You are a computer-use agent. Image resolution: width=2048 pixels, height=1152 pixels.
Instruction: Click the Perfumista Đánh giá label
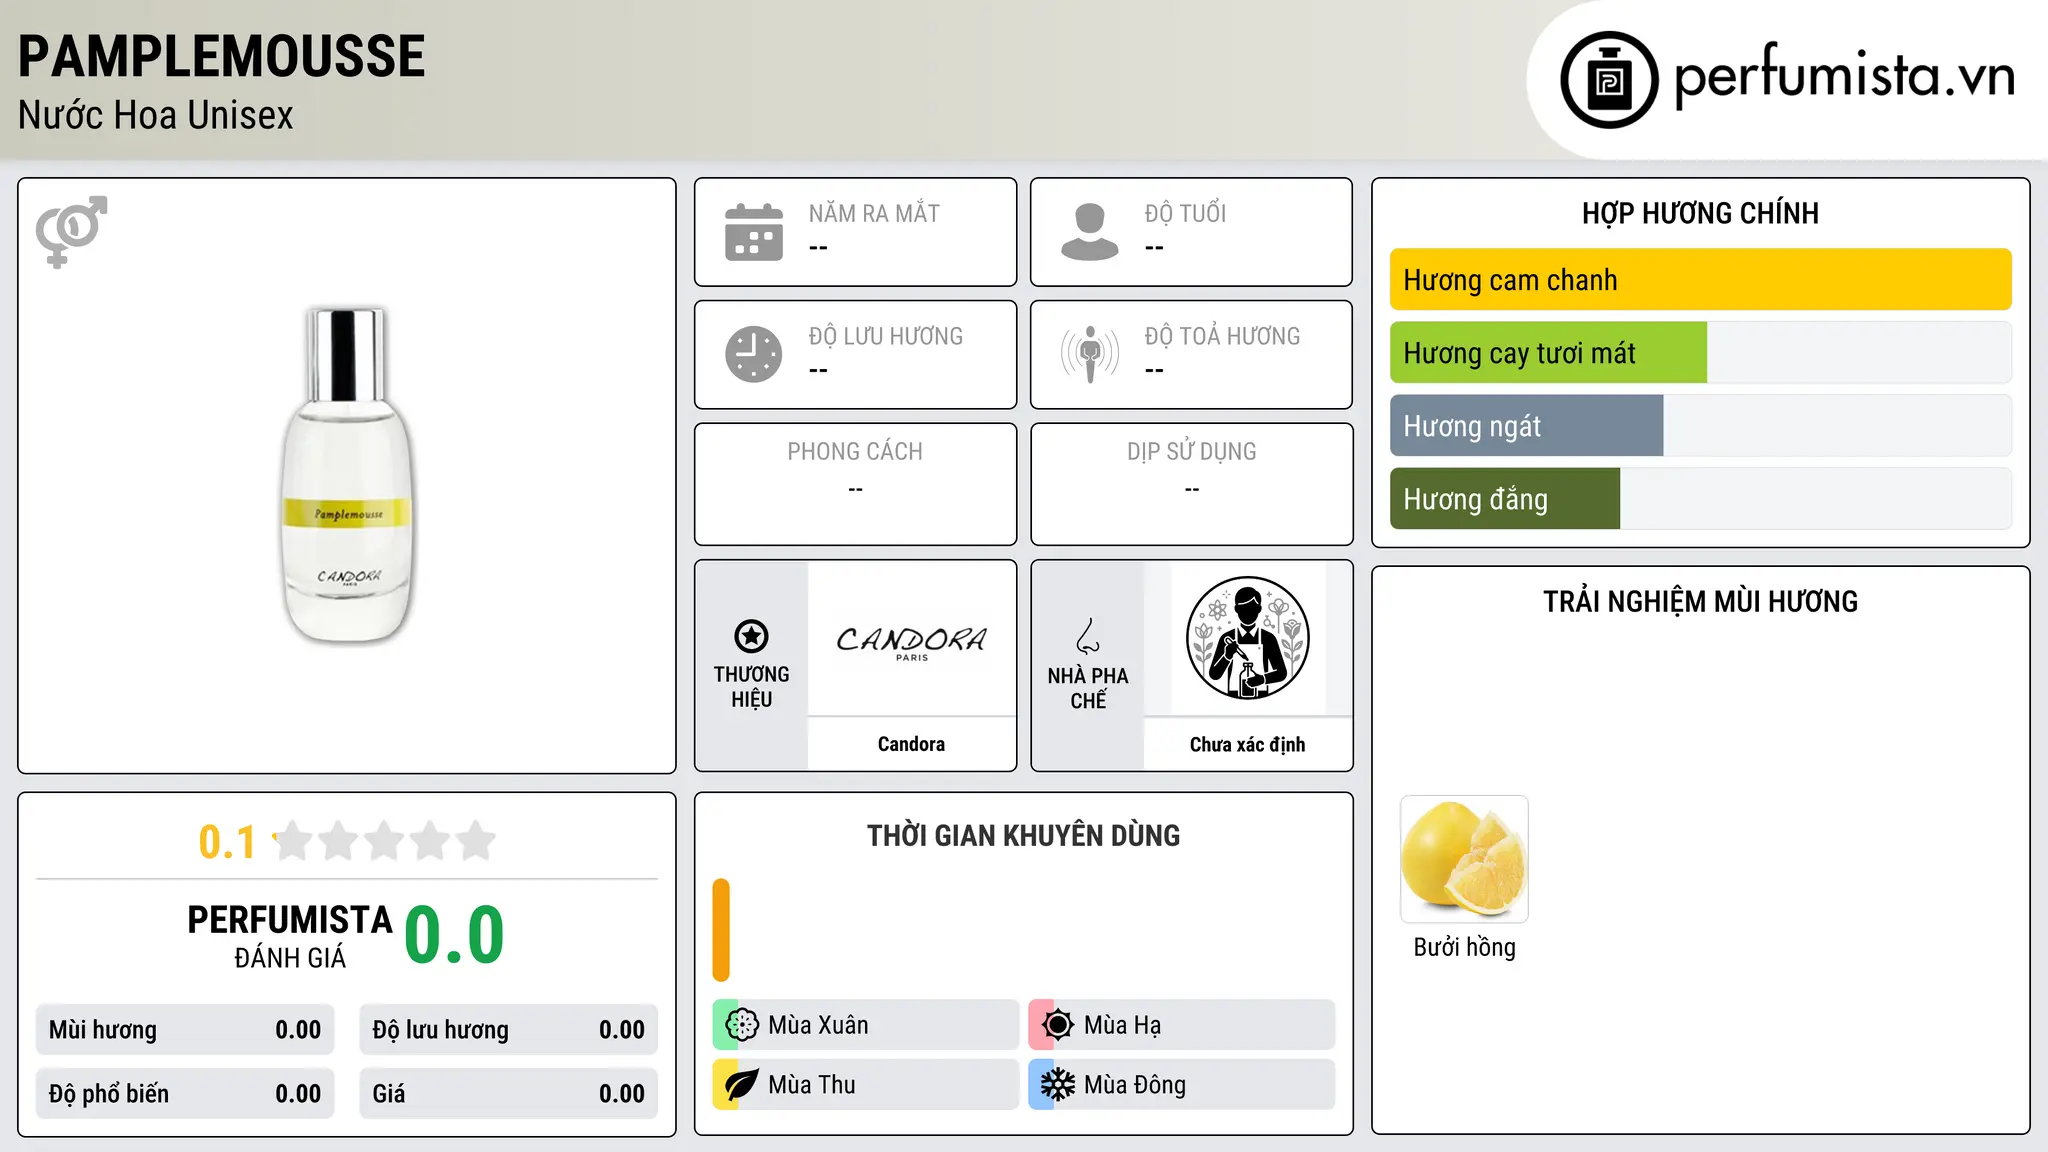[290, 936]
